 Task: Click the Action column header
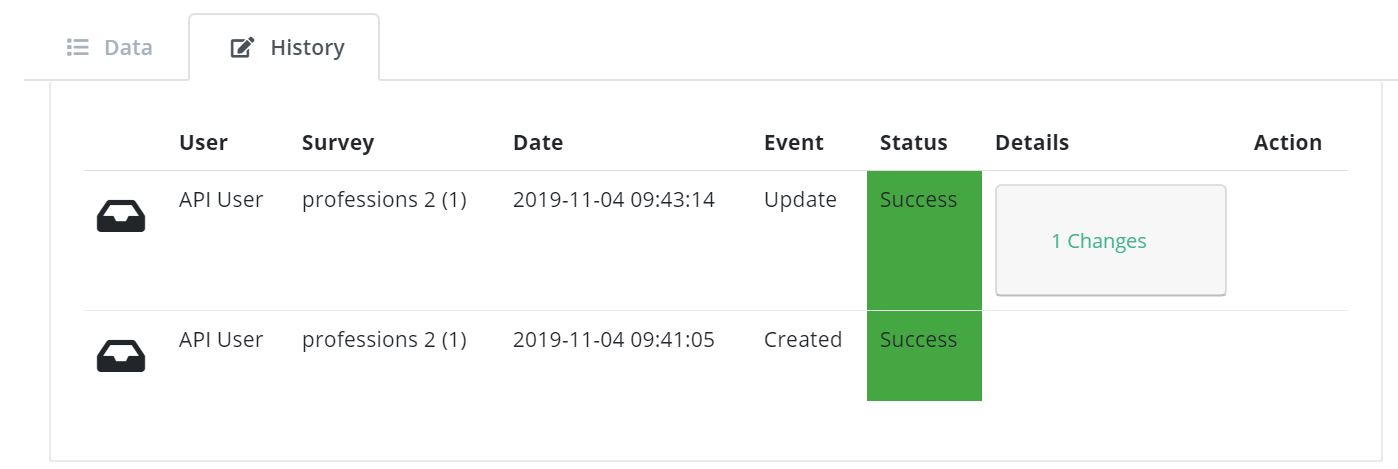[x=1288, y=143]
